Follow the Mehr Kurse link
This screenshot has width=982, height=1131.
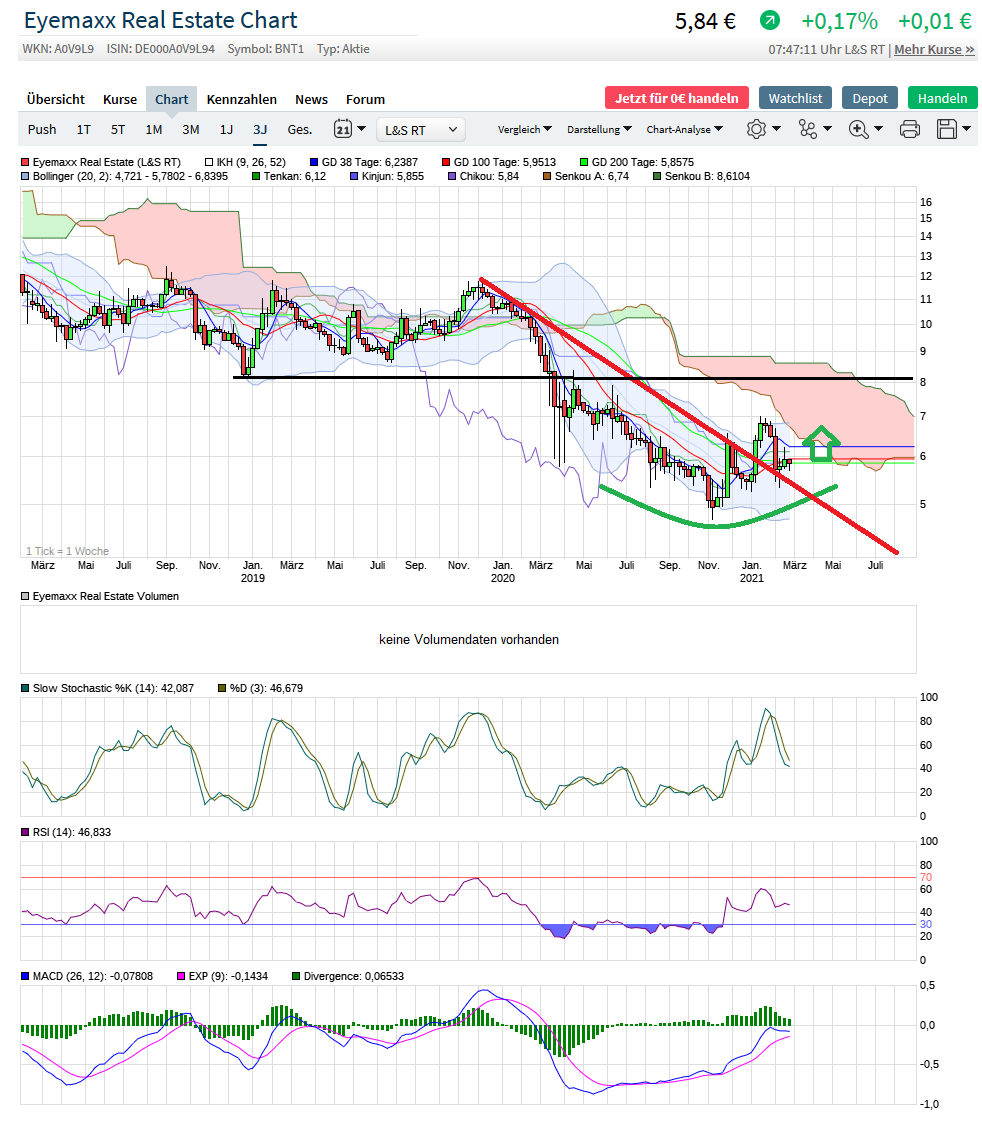(x=934, y=49)
